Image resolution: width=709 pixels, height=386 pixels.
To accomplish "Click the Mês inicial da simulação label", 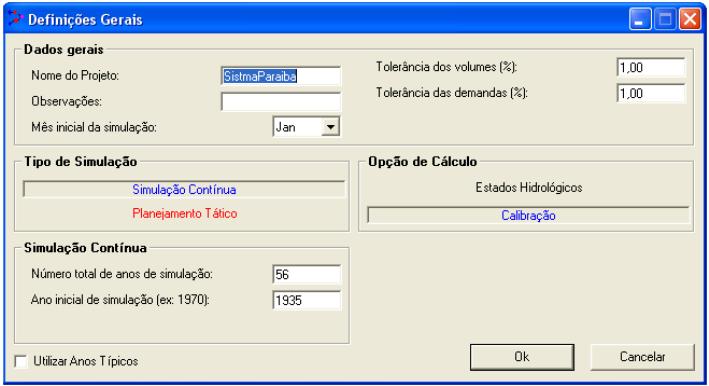I will (94, 127).
